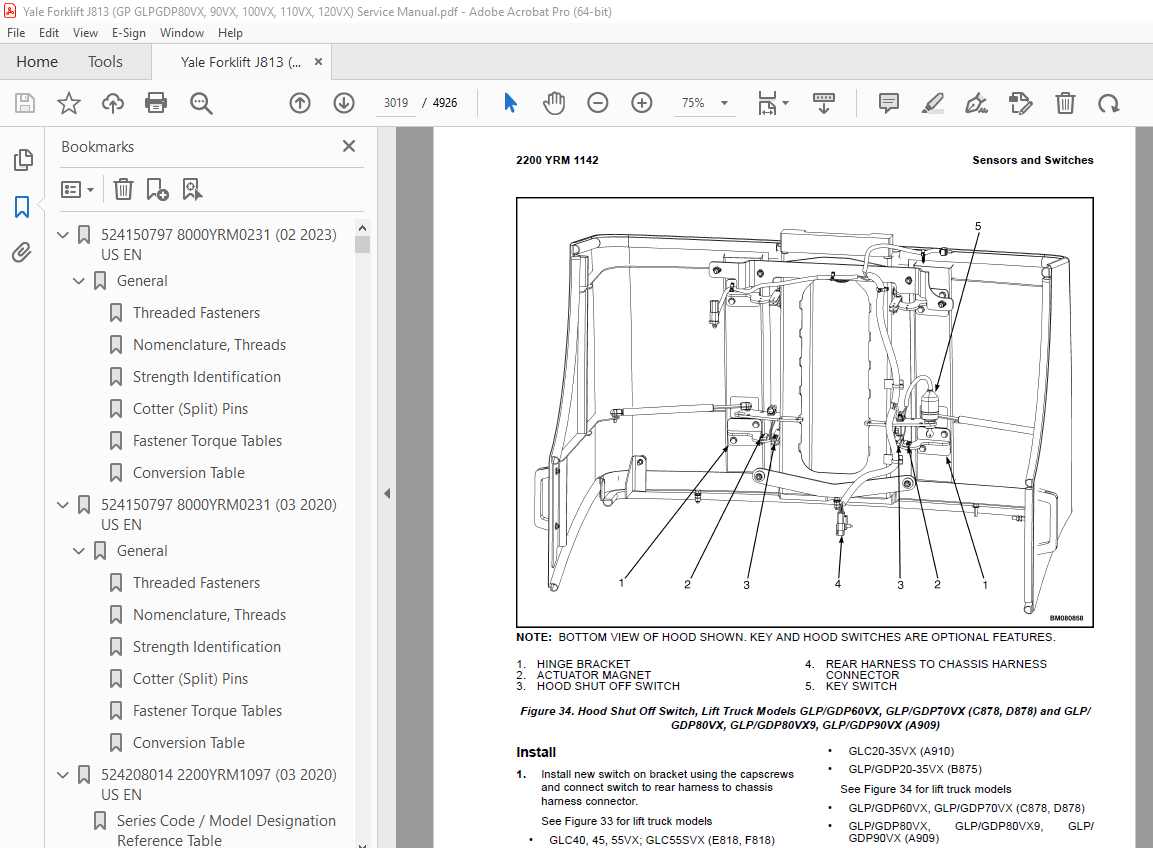This screenshot has width=1153, height=848.
Task: Open second Conversion Table bookmark
Action: click(189, 743)
